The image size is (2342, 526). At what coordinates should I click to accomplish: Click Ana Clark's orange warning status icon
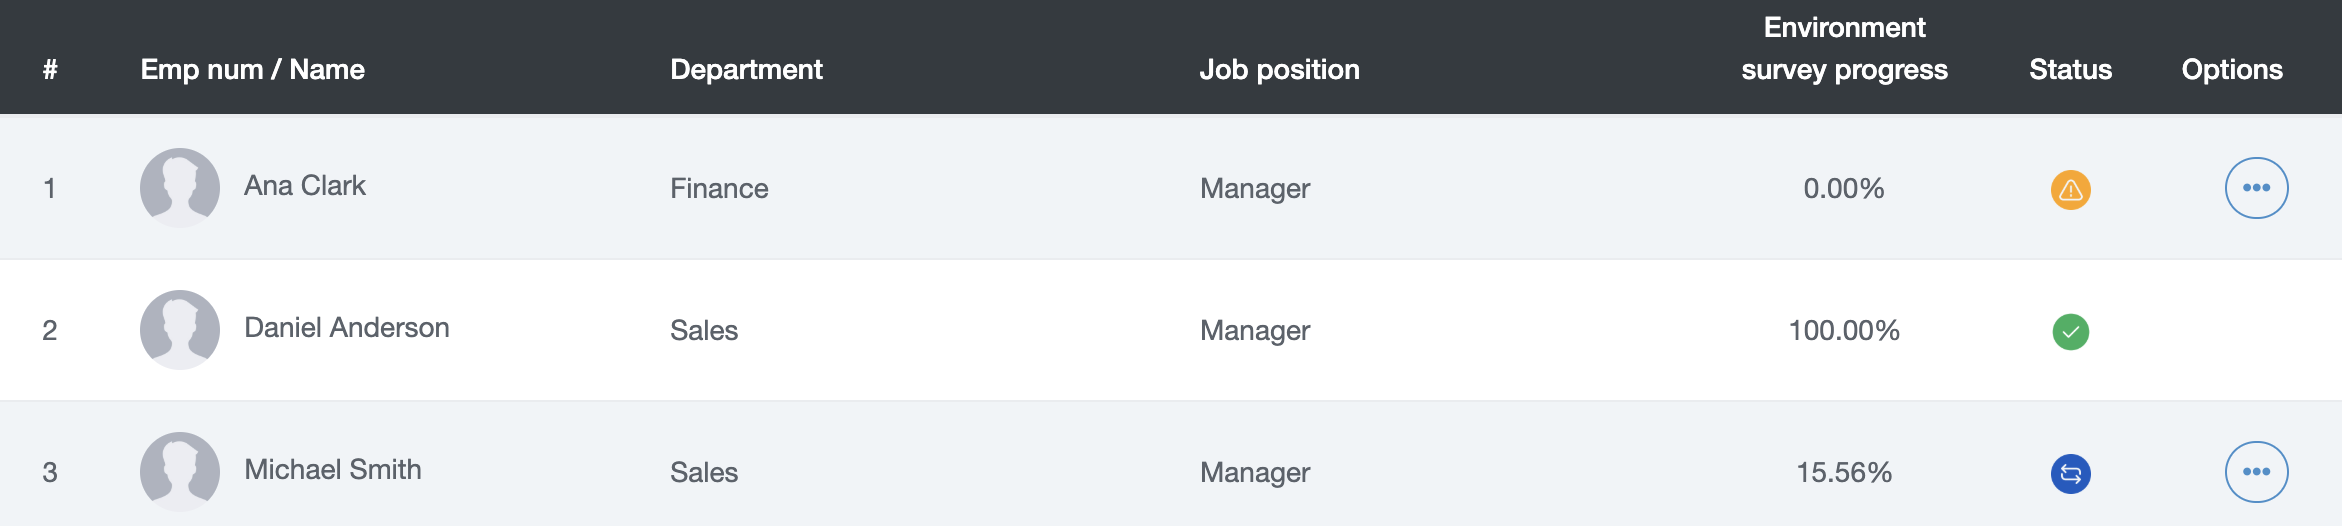tap(2070, 189)
